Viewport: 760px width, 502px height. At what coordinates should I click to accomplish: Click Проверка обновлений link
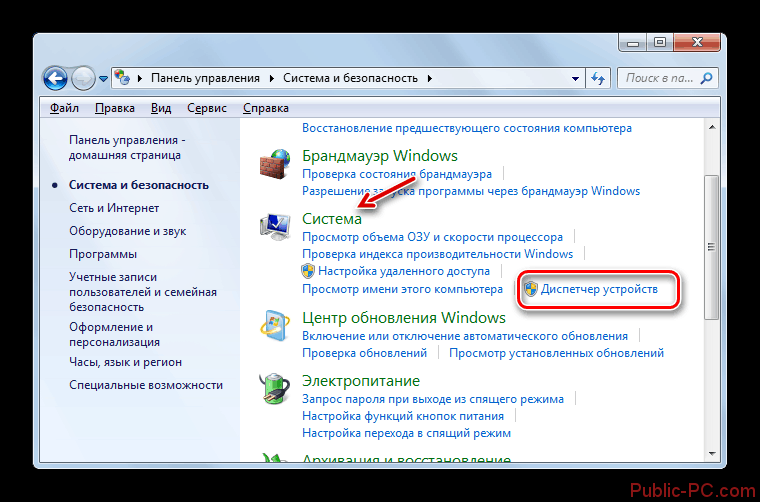364,353
